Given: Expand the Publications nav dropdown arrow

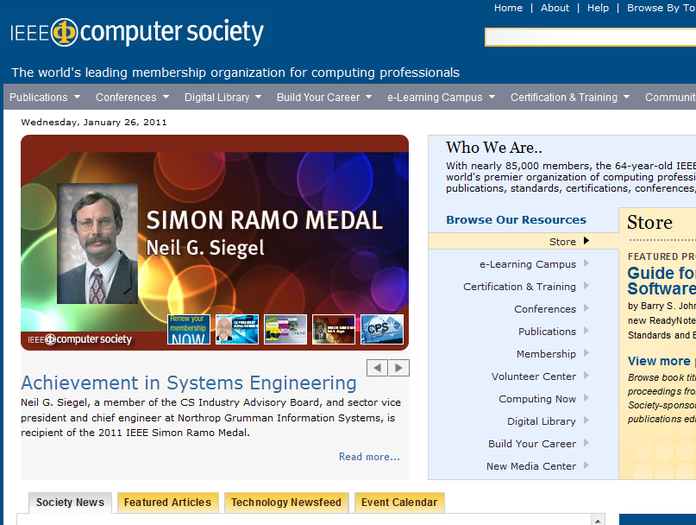Looking at the screenshot, I should 77,96.
